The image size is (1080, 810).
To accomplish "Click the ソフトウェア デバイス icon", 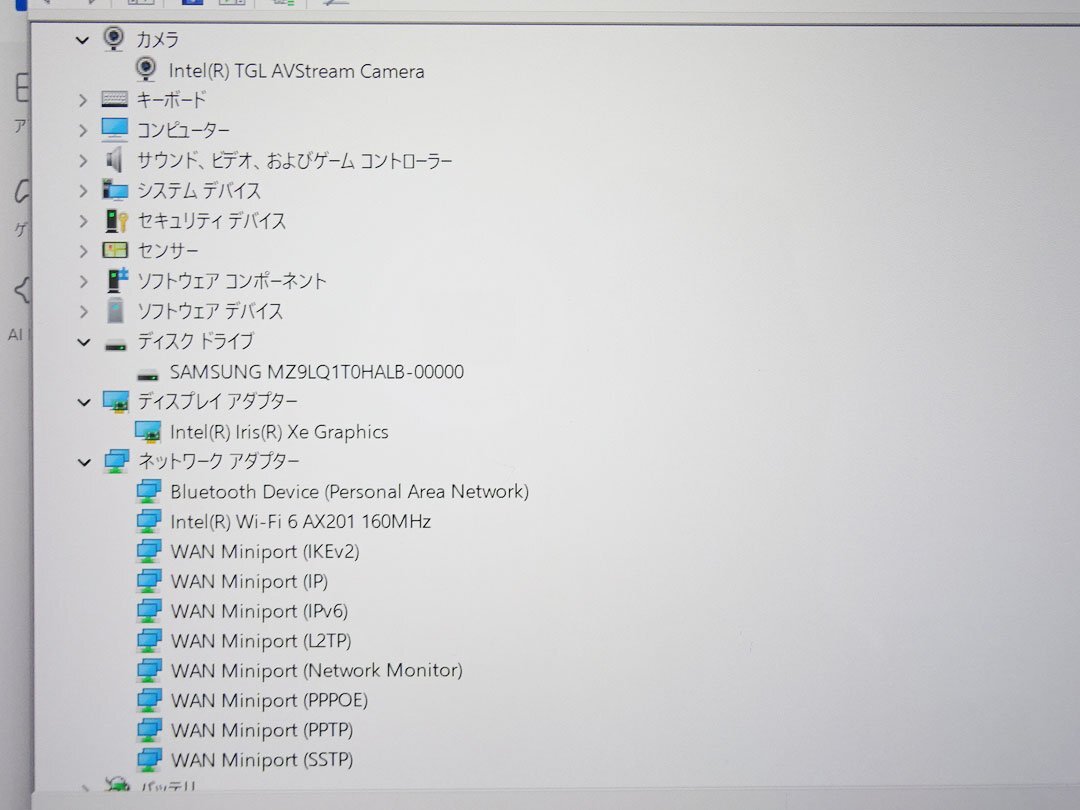I will click(x=116, y=311).
